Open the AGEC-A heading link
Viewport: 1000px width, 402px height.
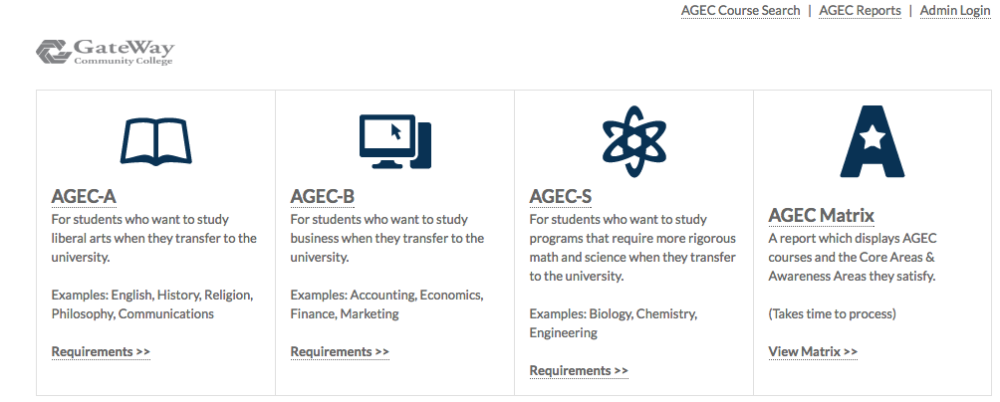click(x=84, y=197)
